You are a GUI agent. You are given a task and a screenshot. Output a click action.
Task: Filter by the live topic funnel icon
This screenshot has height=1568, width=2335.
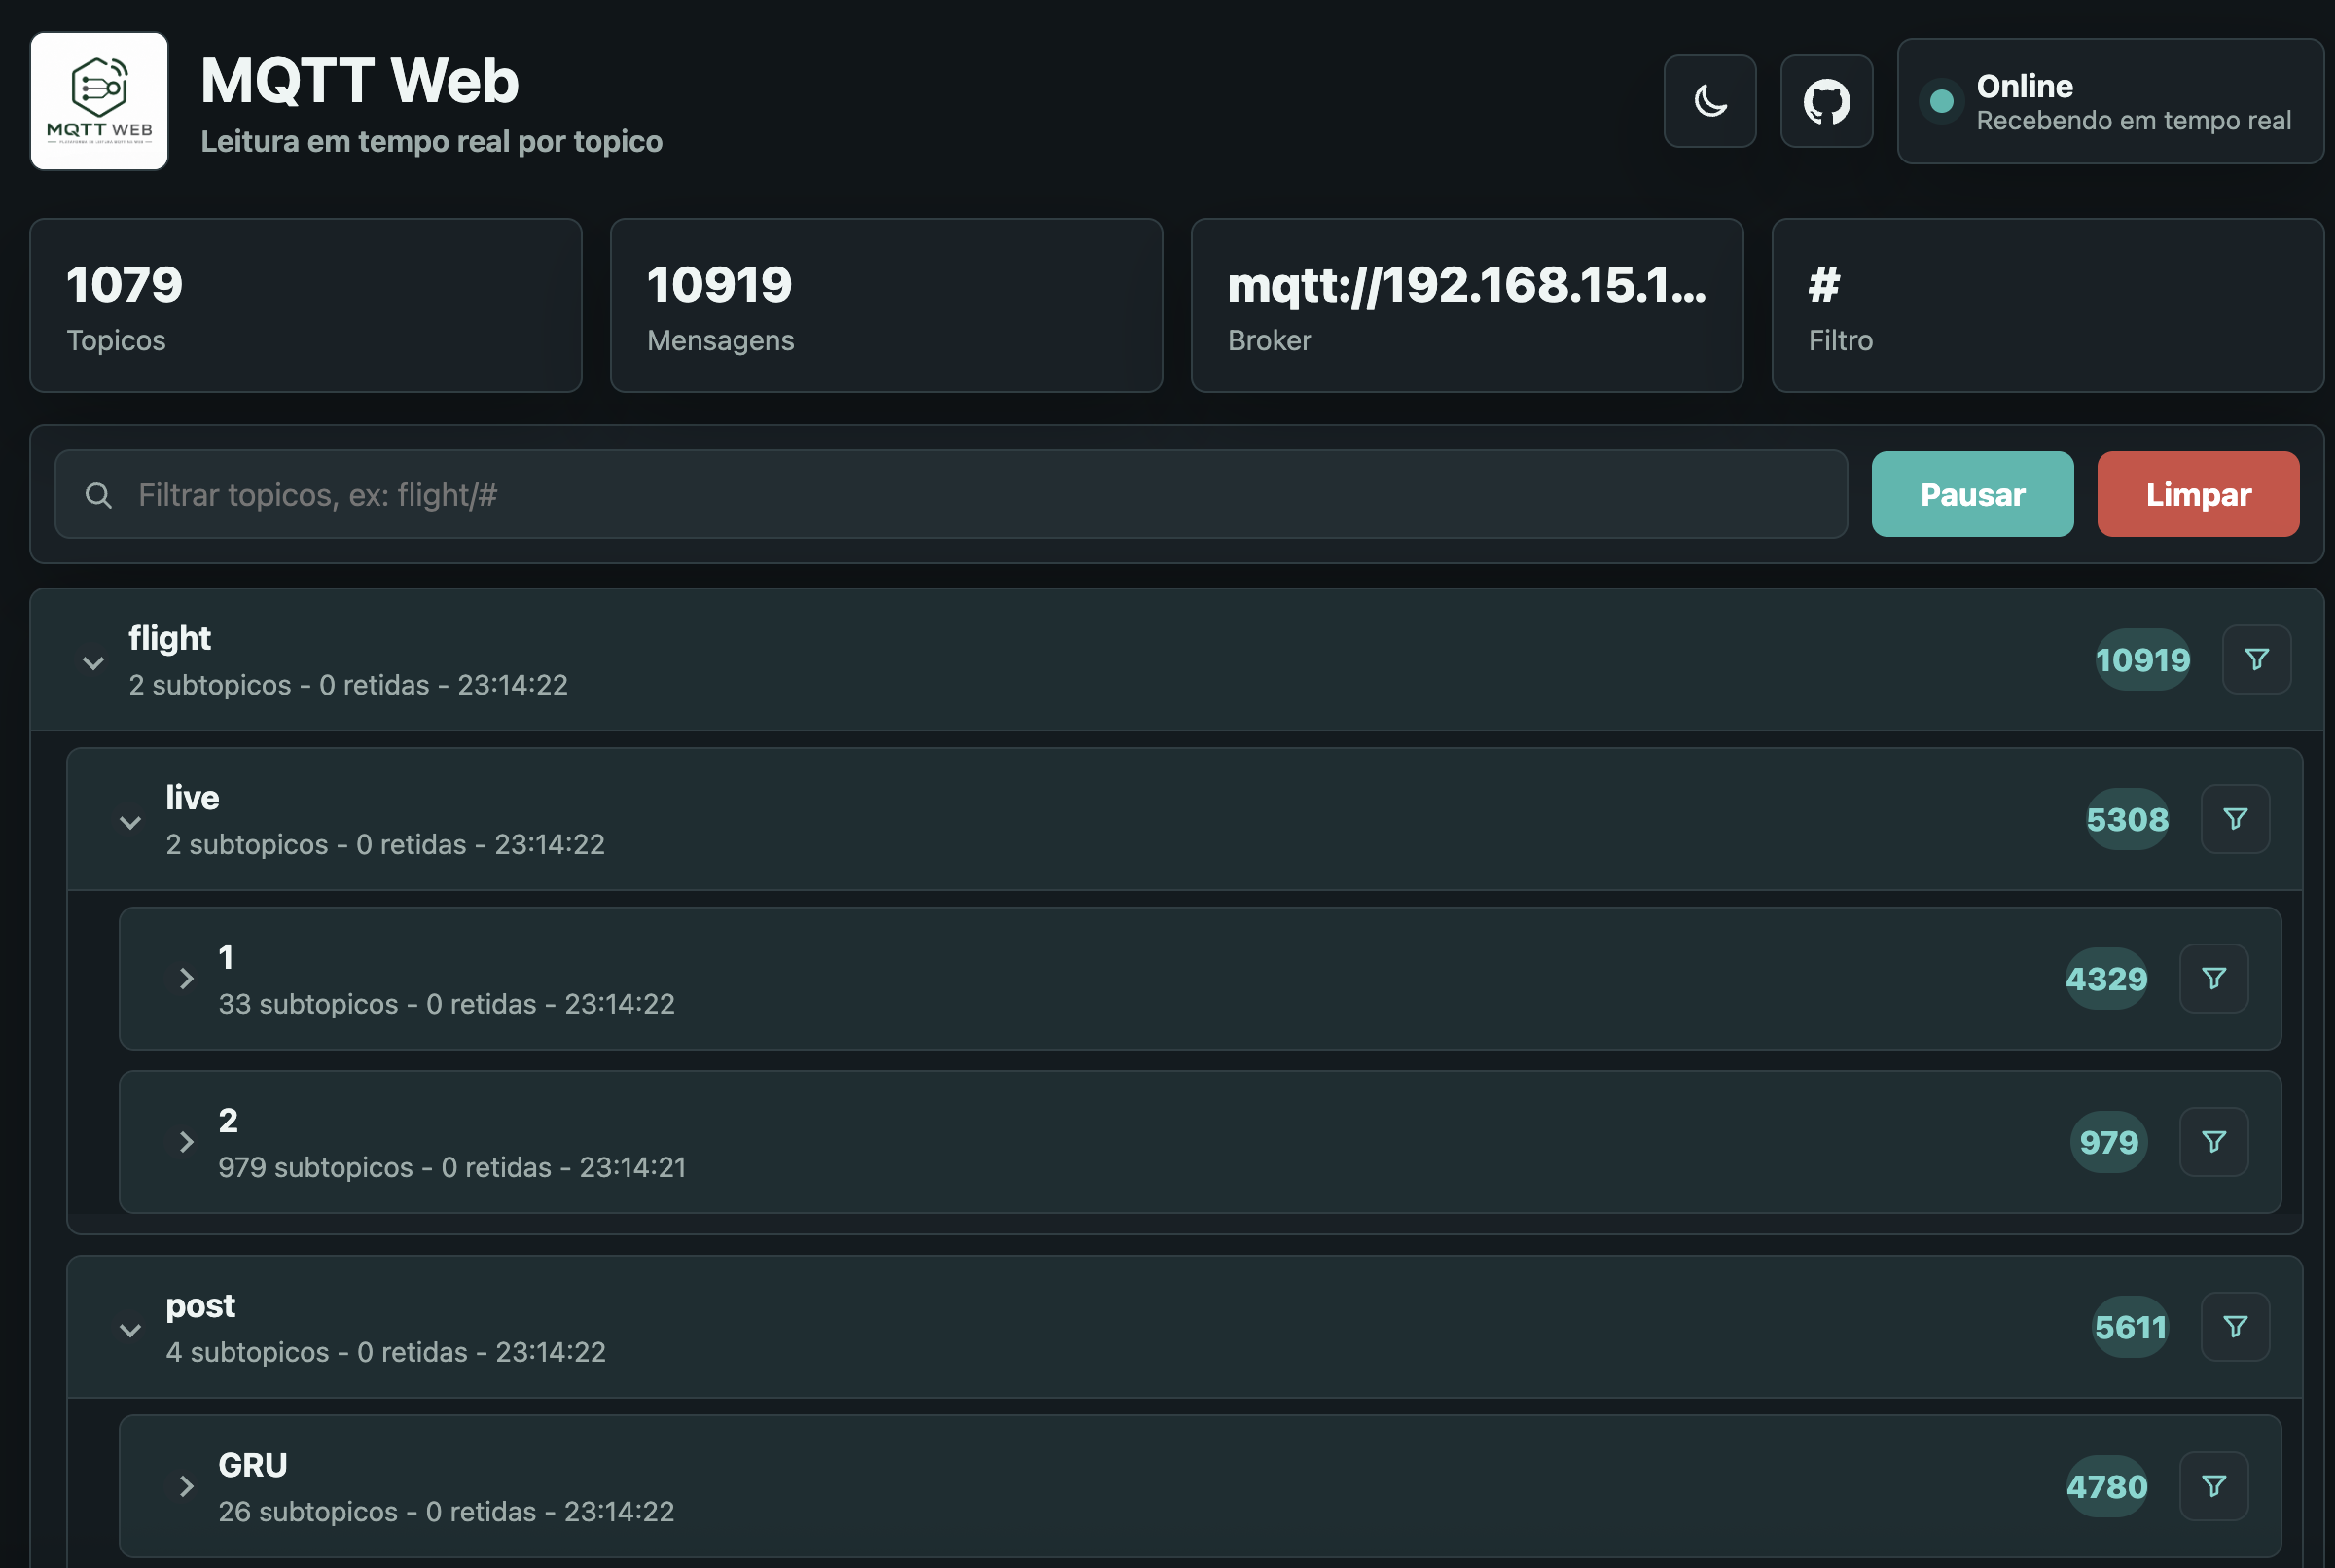pos(2235,819)
